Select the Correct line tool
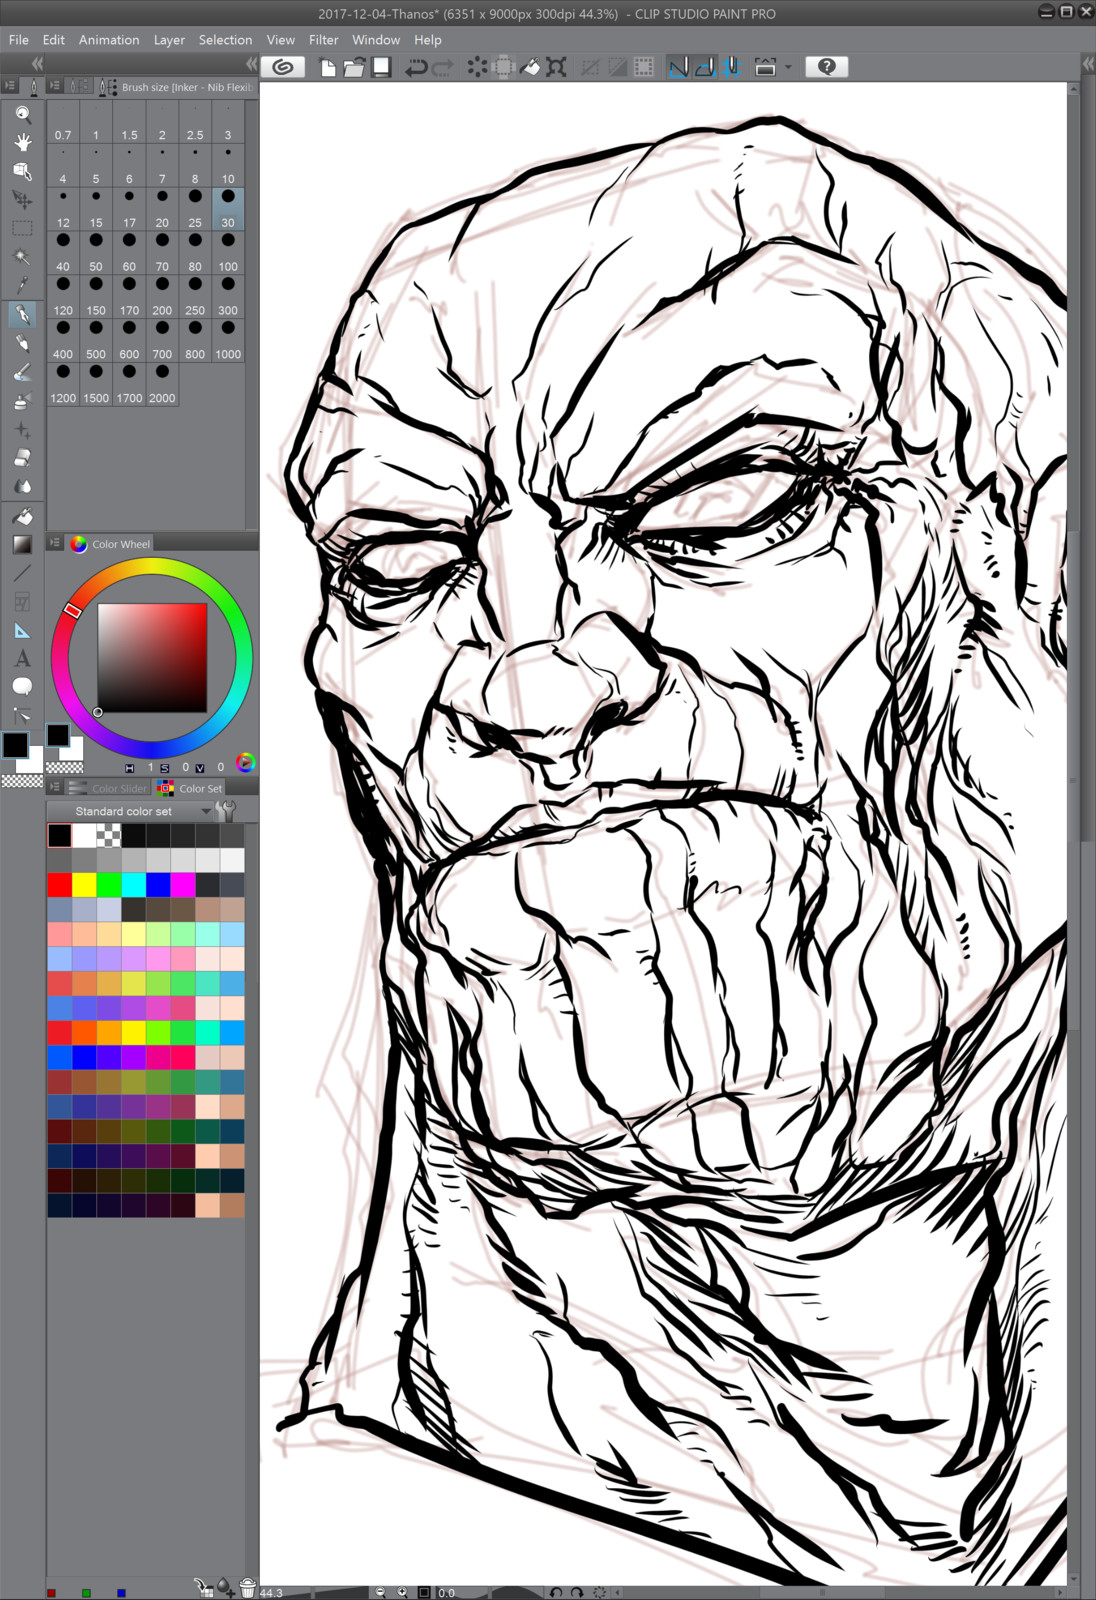Screen dimensions: 1096x1600 [22, 715]
